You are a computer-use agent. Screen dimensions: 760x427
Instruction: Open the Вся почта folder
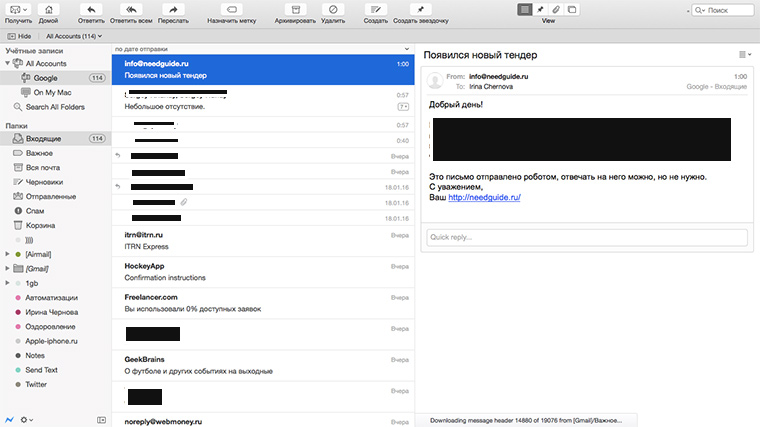[x=55, y=167]
